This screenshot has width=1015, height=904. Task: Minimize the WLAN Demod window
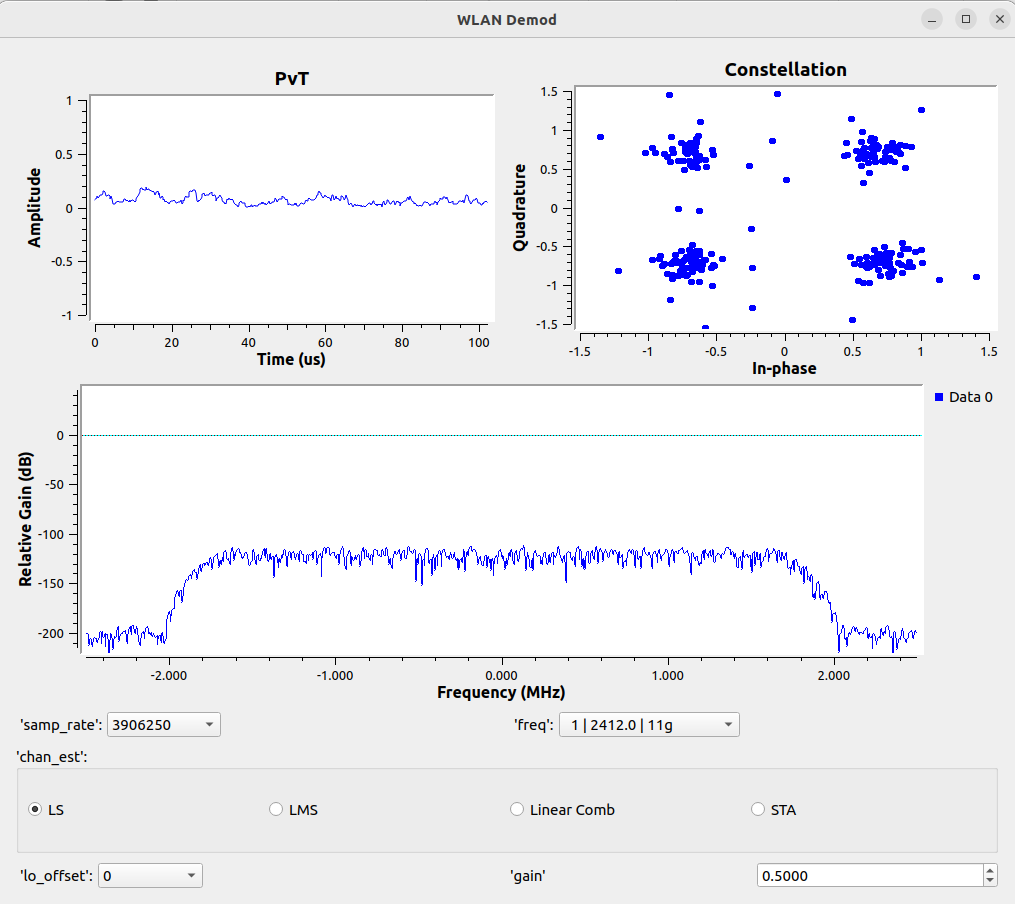tap(932, 19)
